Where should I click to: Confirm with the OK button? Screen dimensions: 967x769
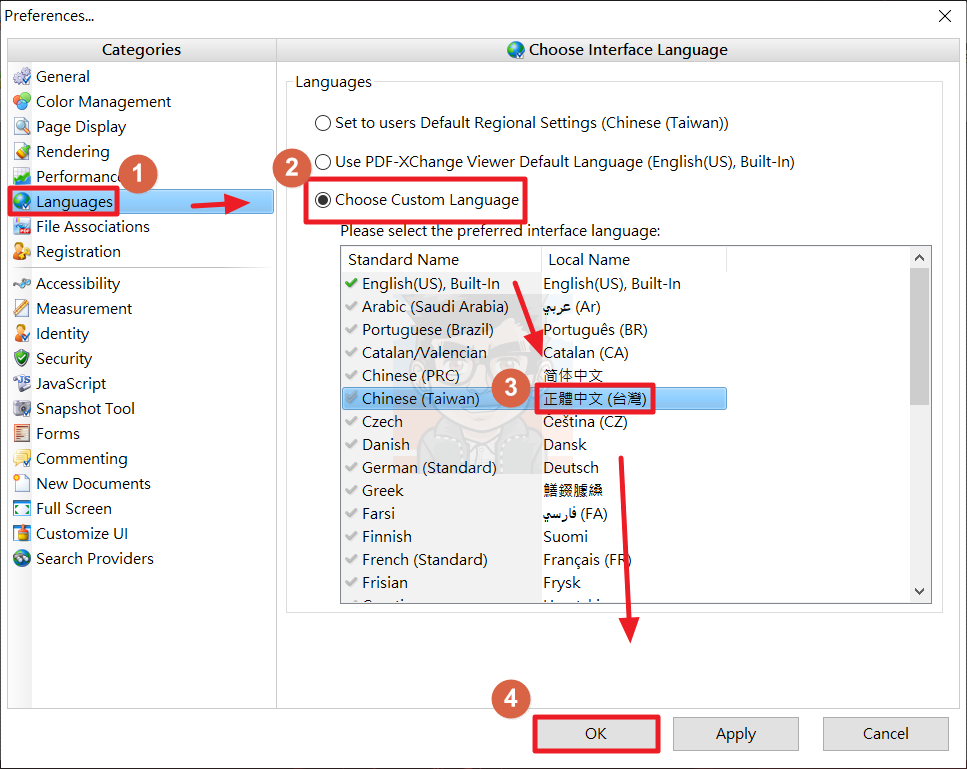(x=596, y=734)
